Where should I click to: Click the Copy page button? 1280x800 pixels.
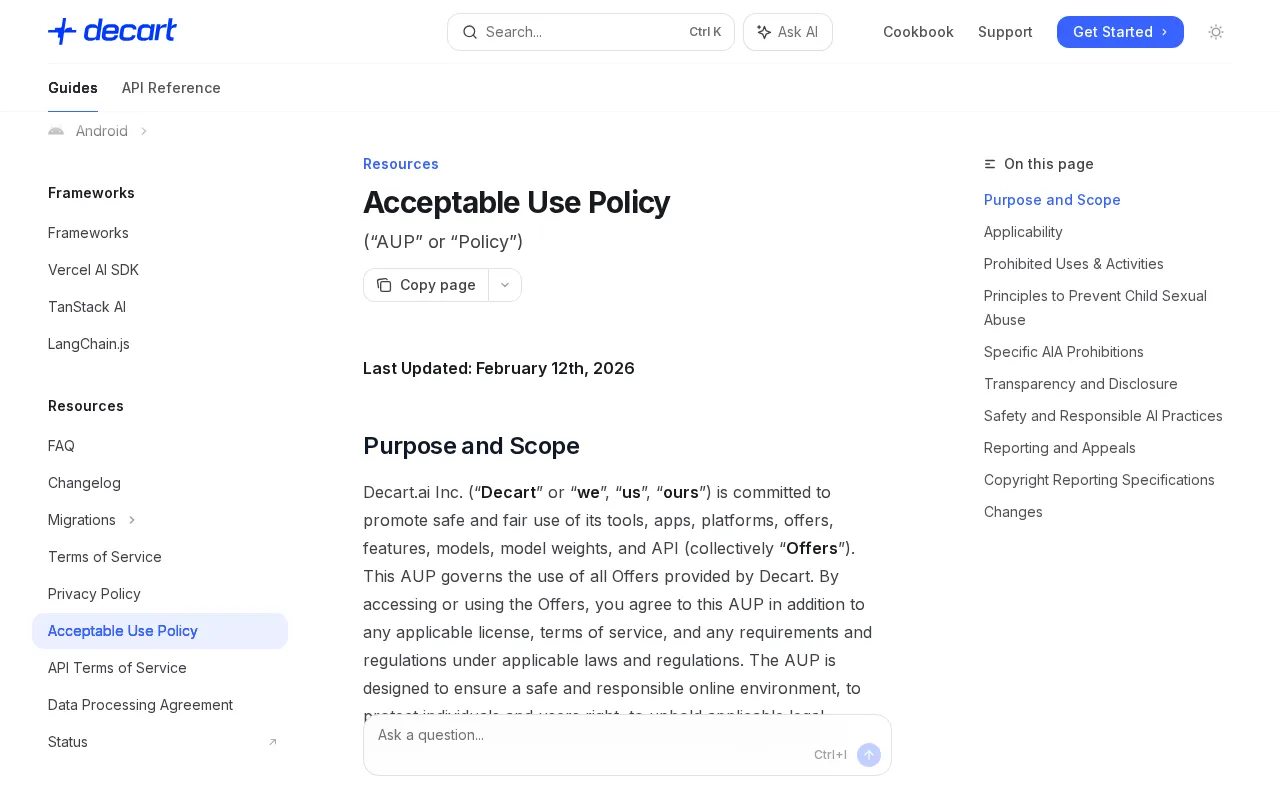click(426, 285)
